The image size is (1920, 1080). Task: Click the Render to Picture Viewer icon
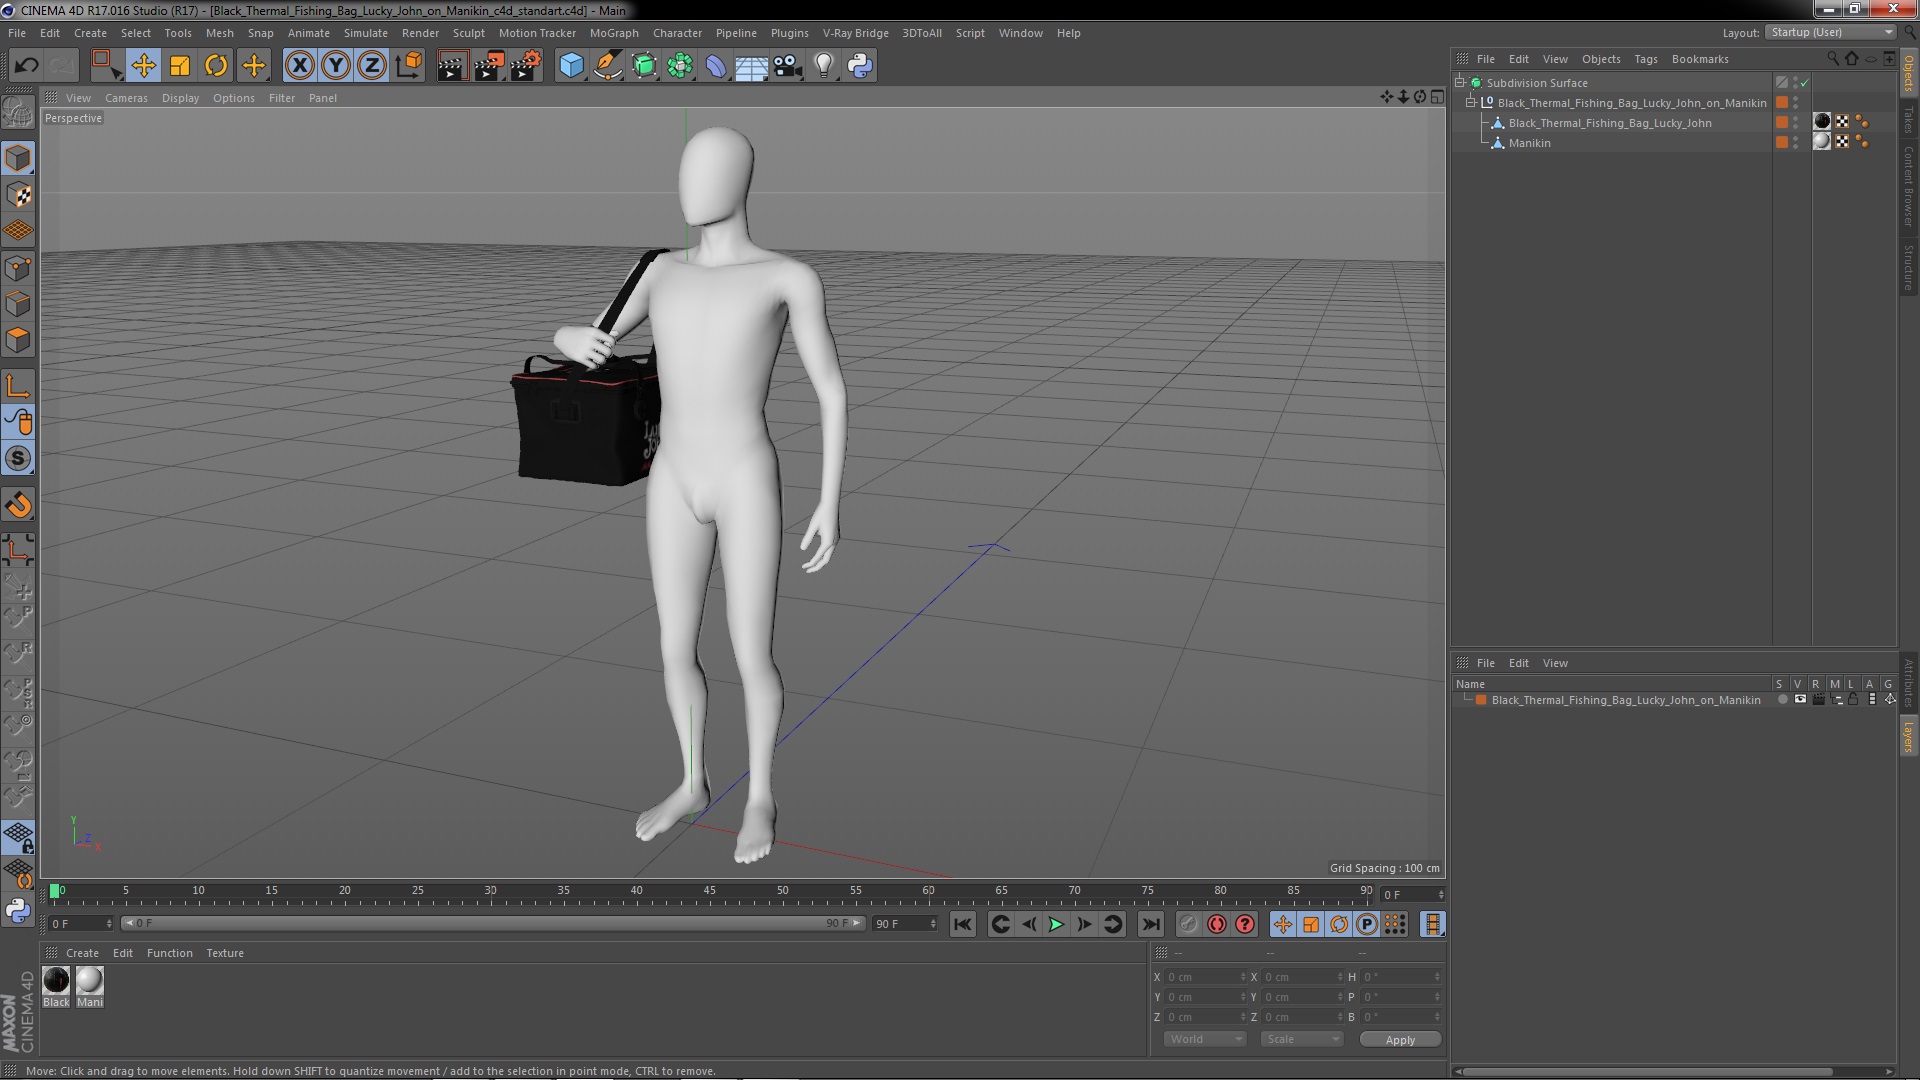tap(489, 66)
